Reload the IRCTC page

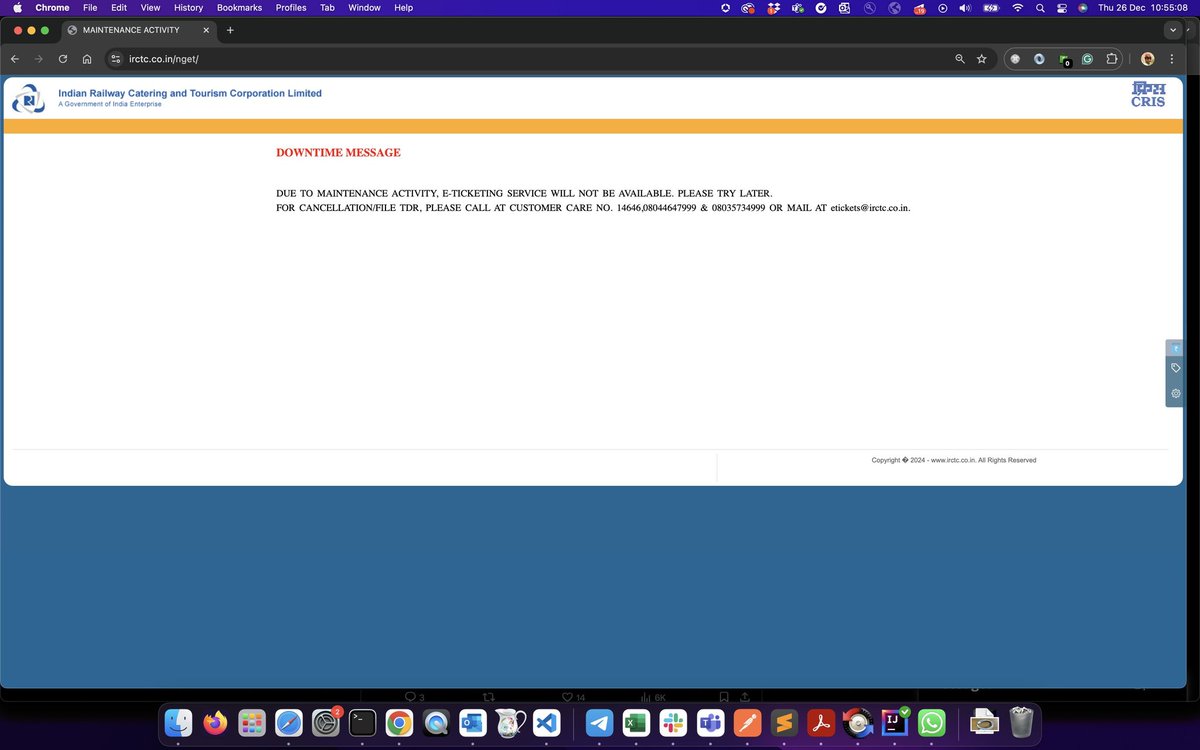(63, 59)
